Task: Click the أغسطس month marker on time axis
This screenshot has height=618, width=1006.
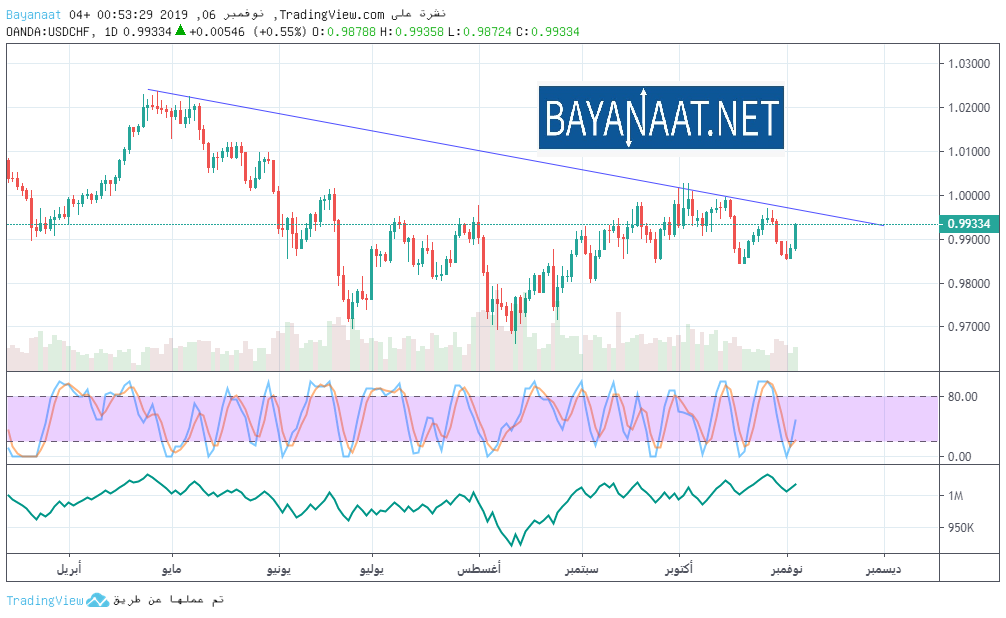Action: (x=479, y=568)
